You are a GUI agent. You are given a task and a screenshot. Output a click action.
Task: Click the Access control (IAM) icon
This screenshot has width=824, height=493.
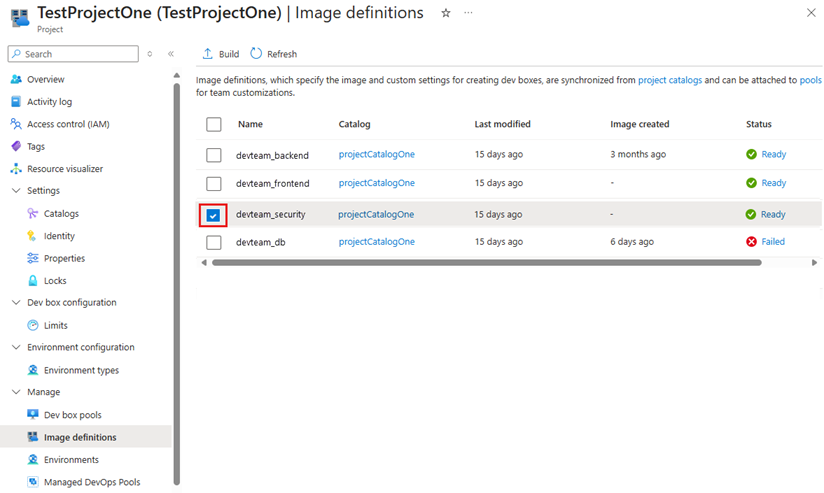click(16, 124)
